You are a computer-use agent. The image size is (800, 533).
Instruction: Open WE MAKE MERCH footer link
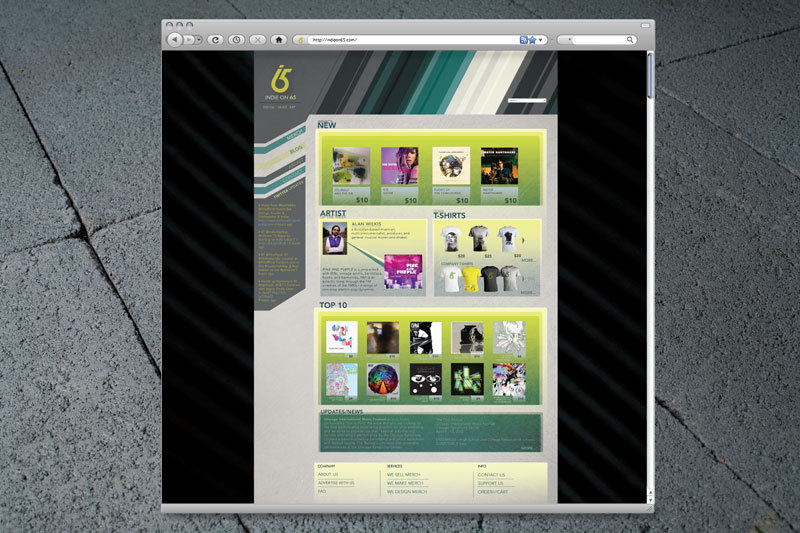click(x=405, y=484)
